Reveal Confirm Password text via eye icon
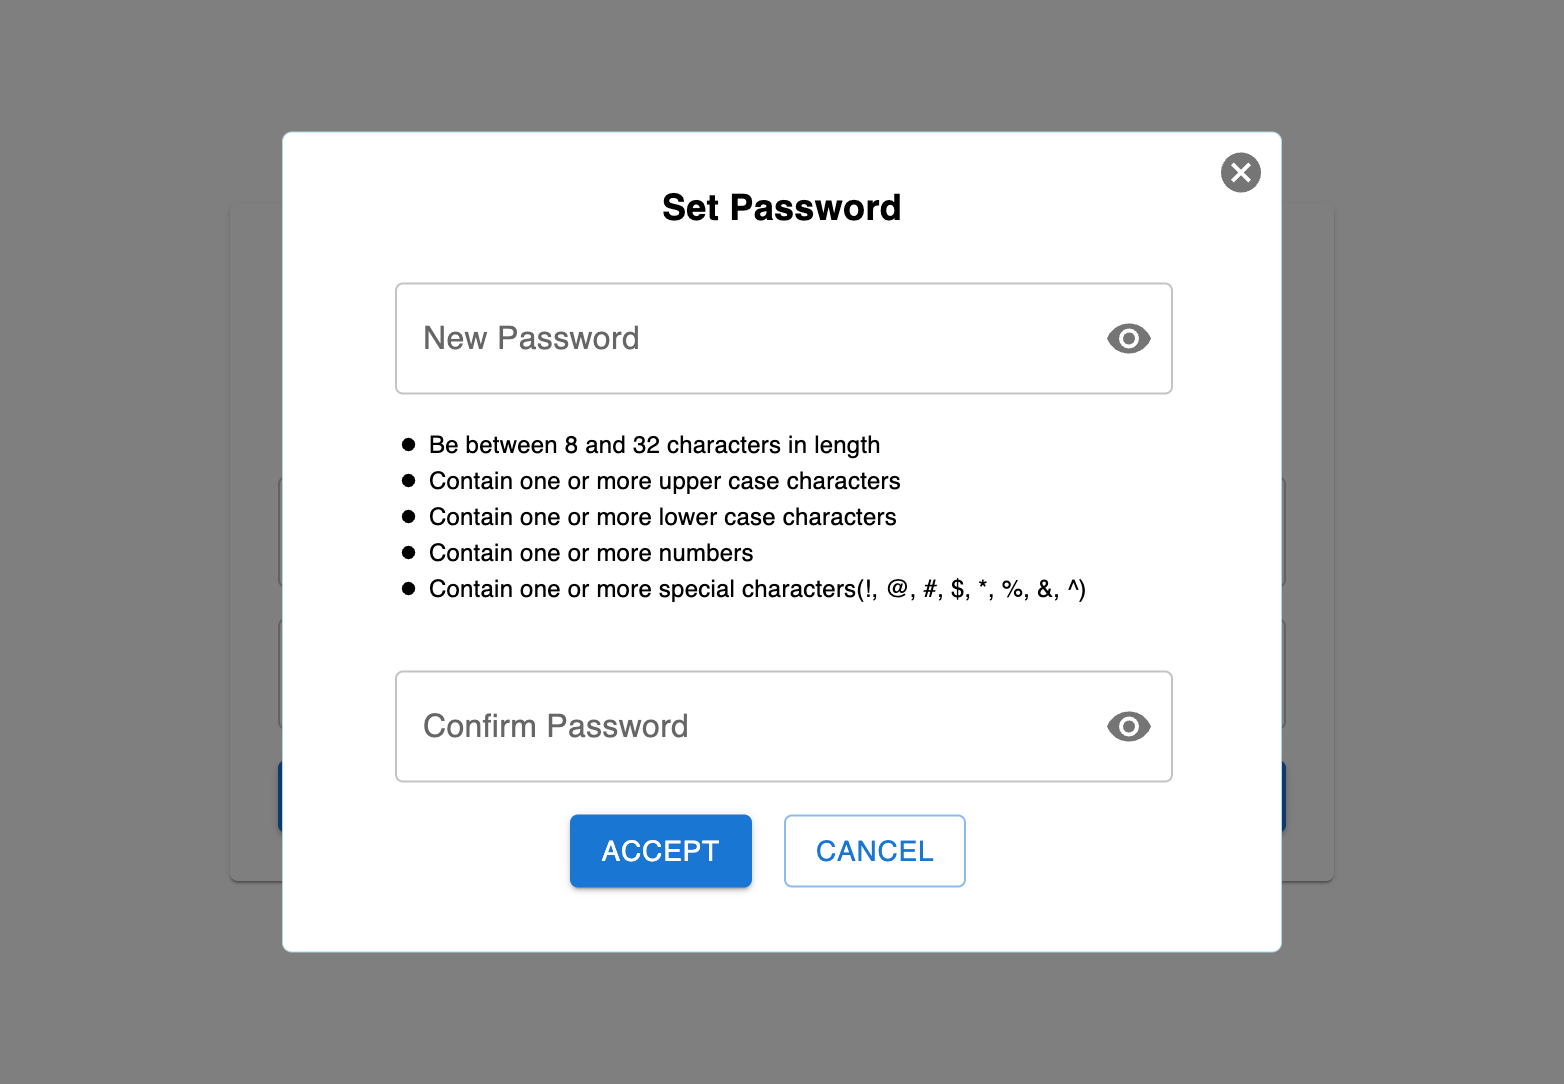Viewport: 1564px width, 1084px height. click(x=1128, y=727)
